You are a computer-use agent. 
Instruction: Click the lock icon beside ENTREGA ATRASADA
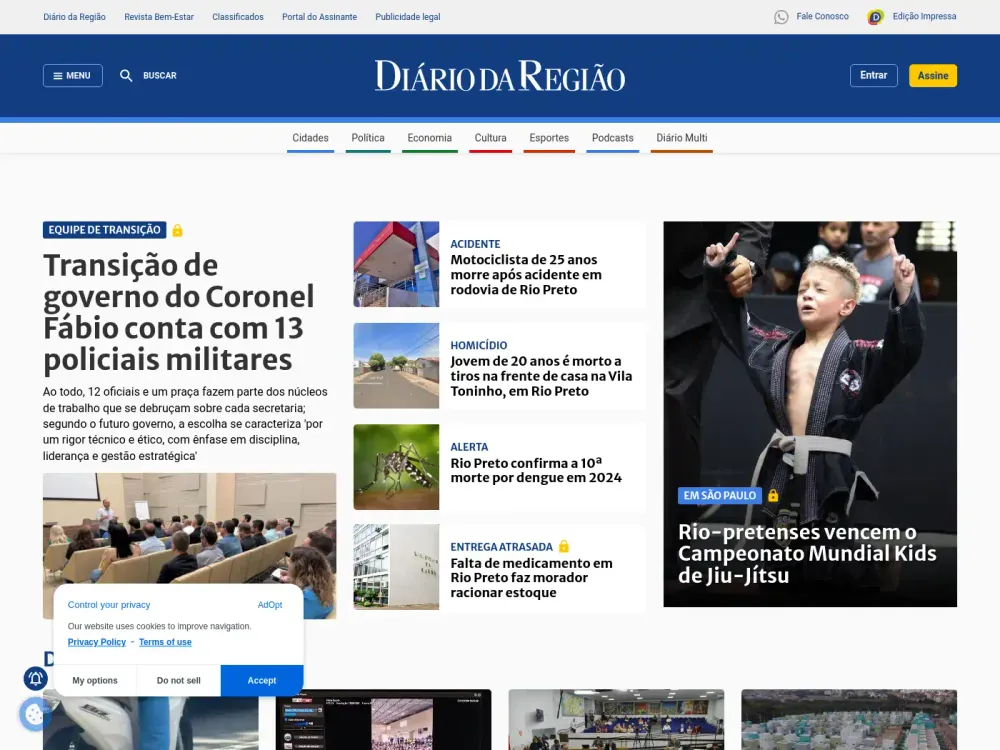(566, 546)
